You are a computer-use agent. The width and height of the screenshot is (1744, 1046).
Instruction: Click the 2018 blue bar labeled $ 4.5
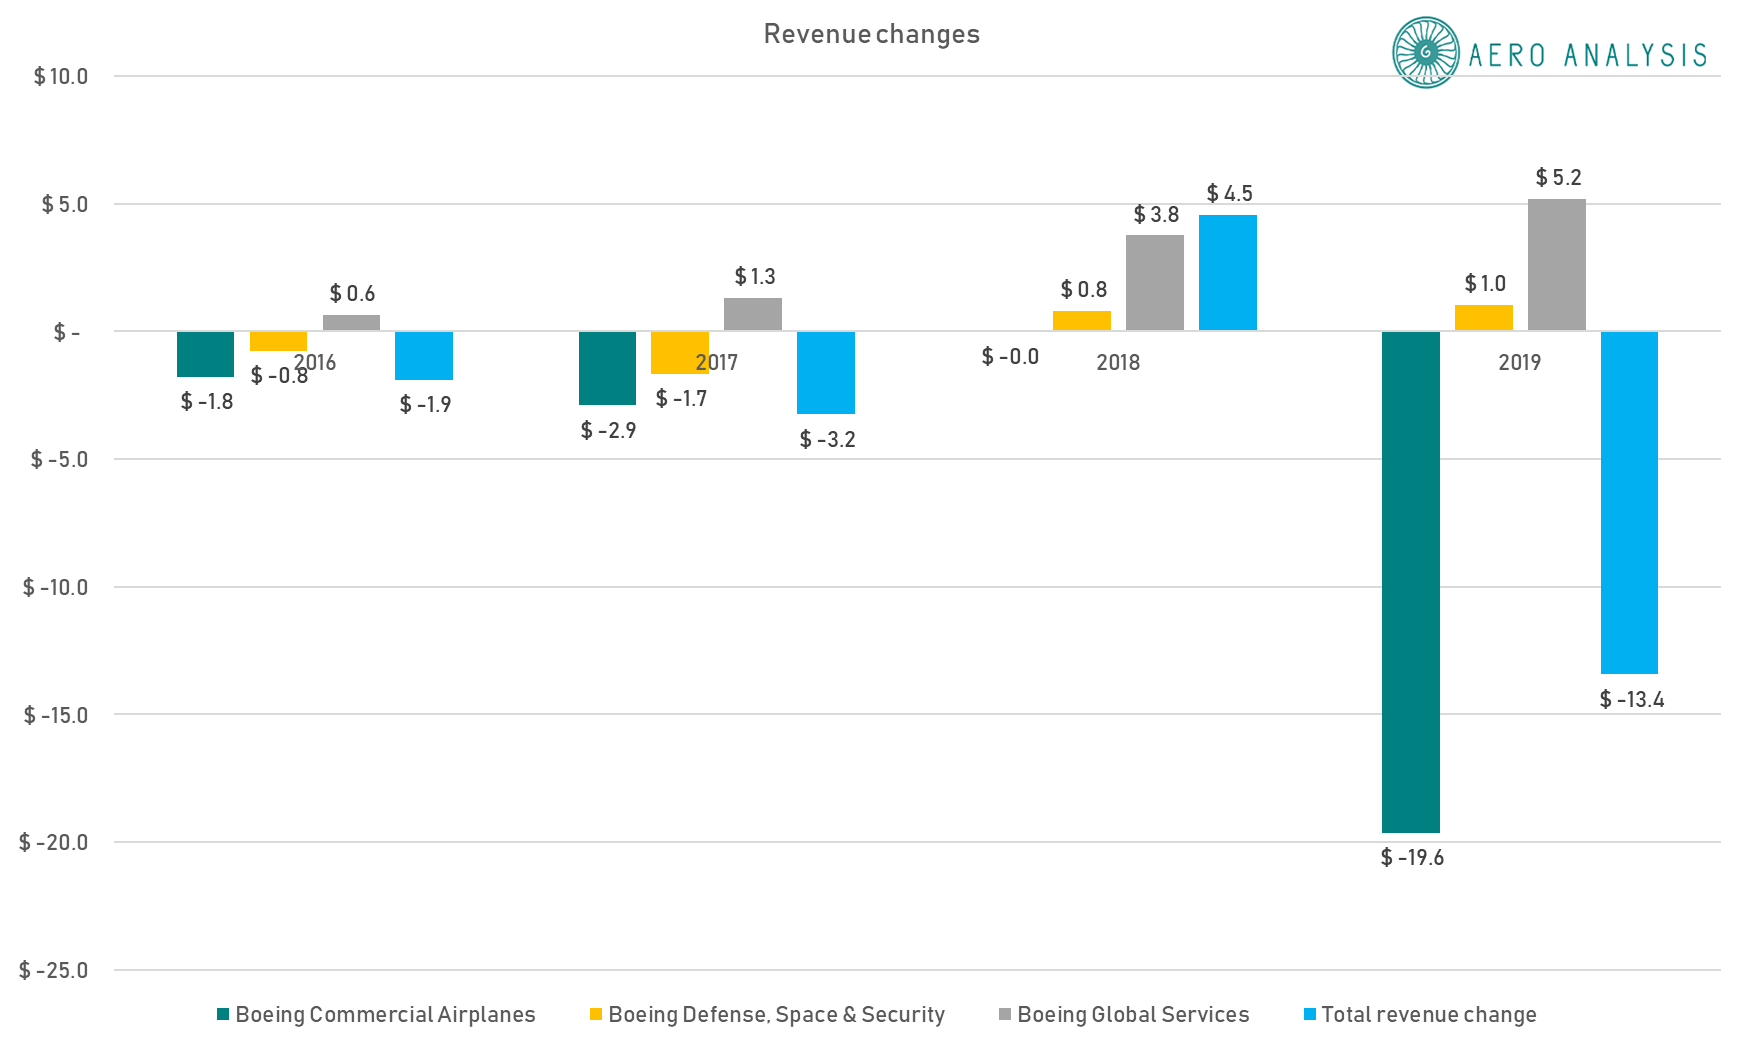(1228, 273)
